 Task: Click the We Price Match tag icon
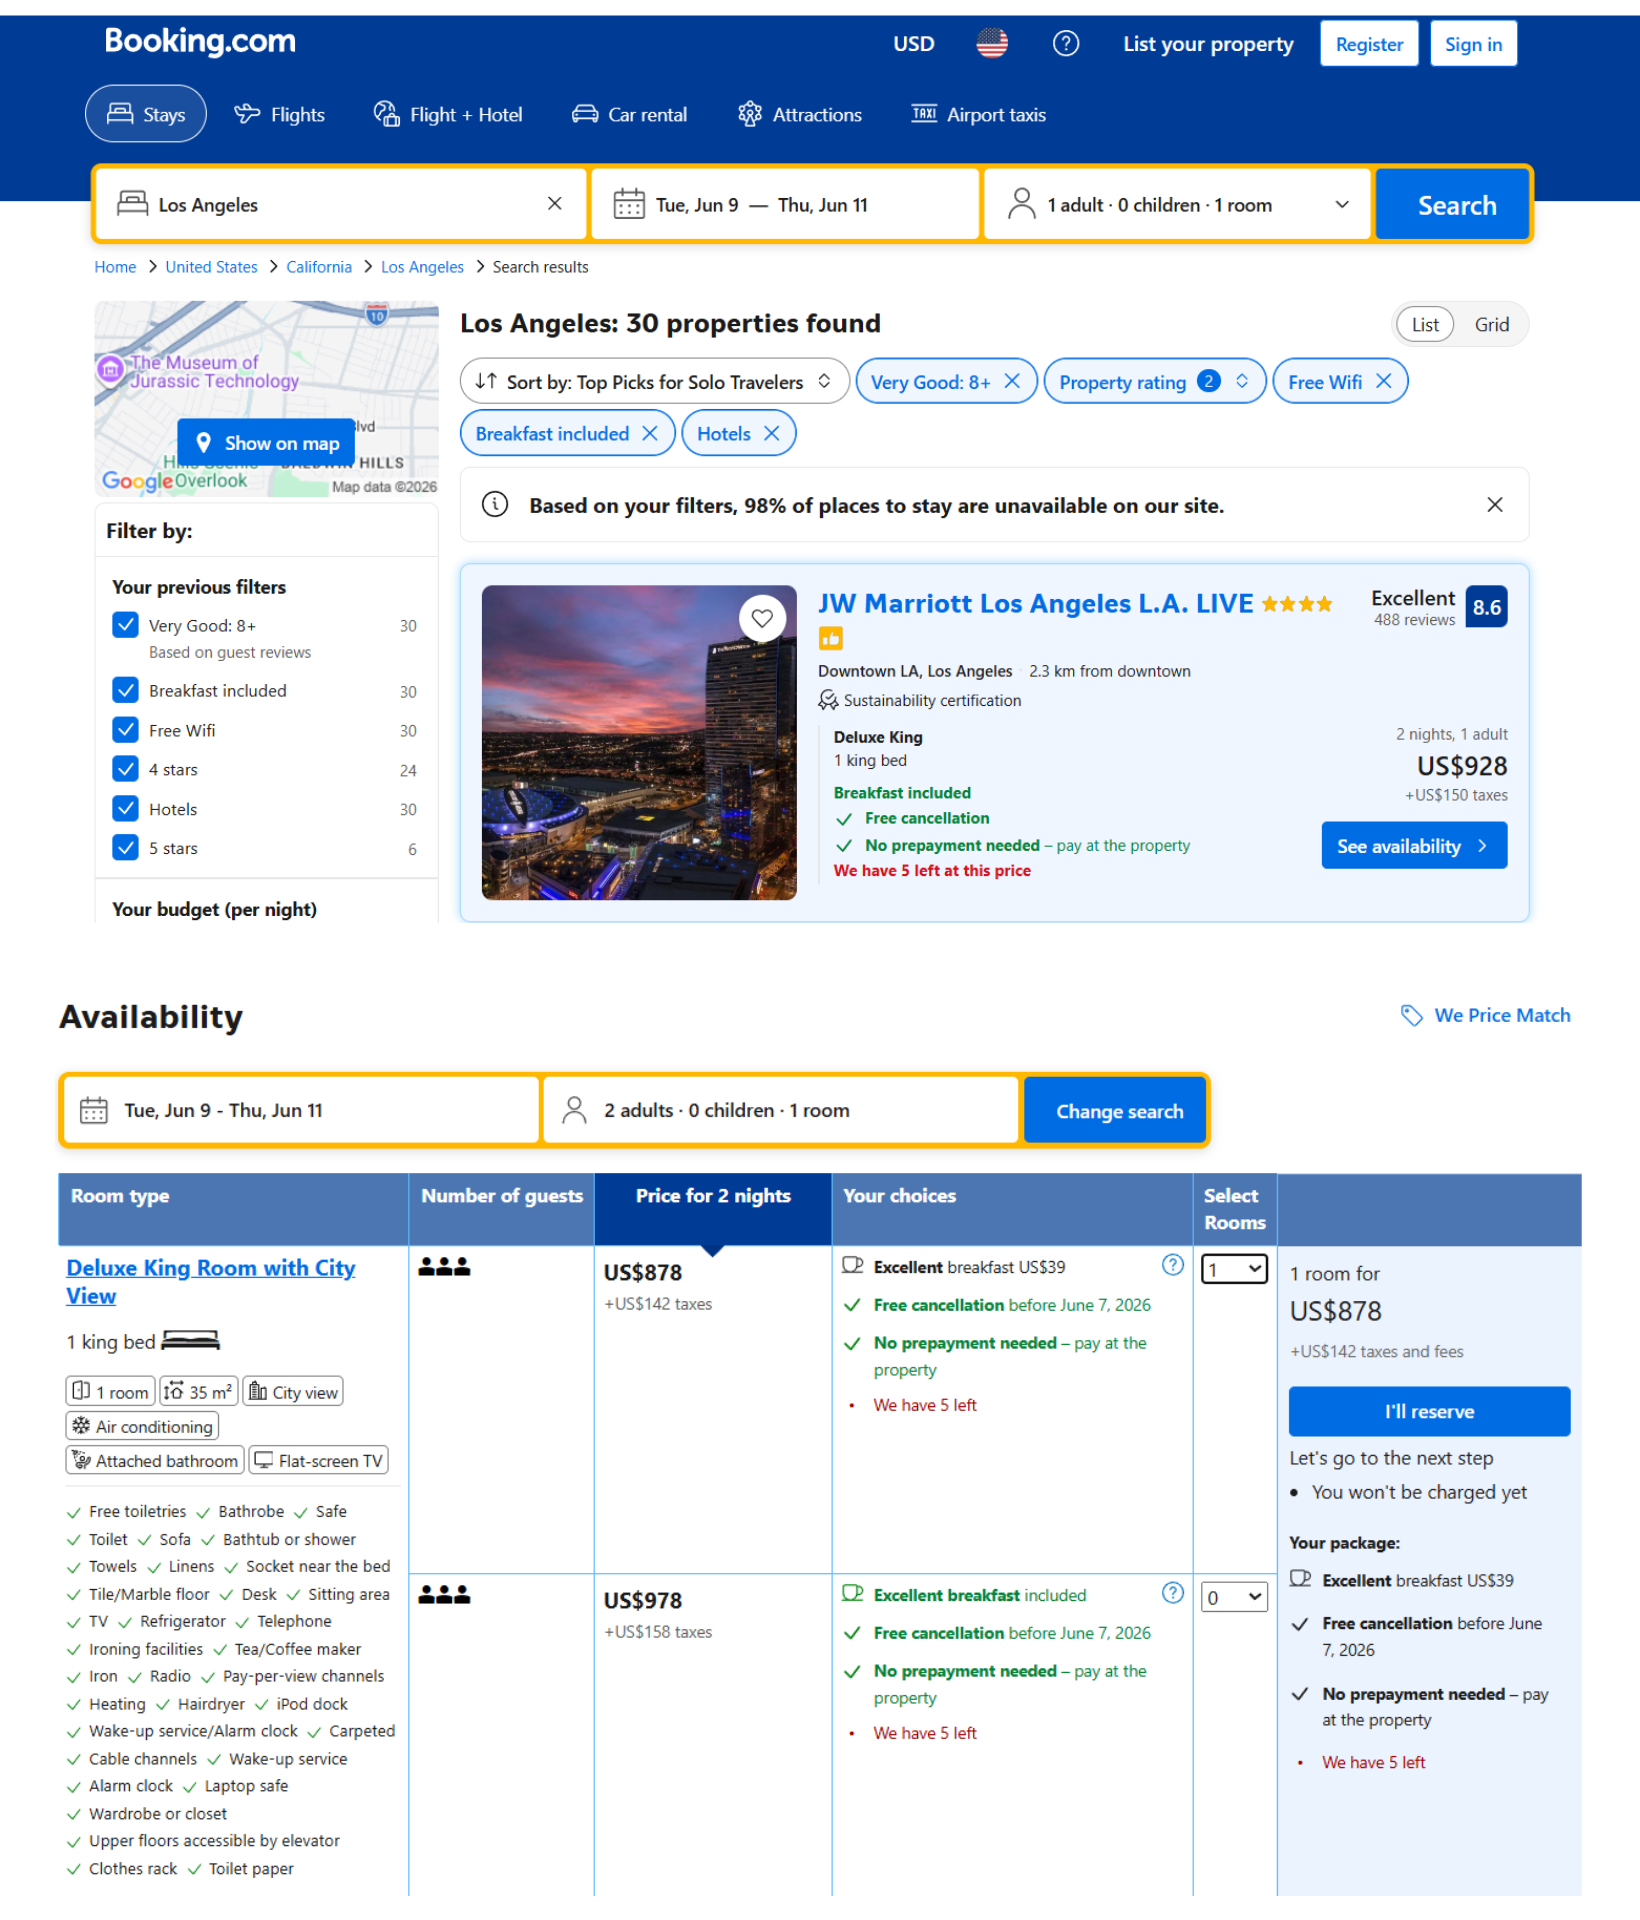(x=1411, y=1016)
